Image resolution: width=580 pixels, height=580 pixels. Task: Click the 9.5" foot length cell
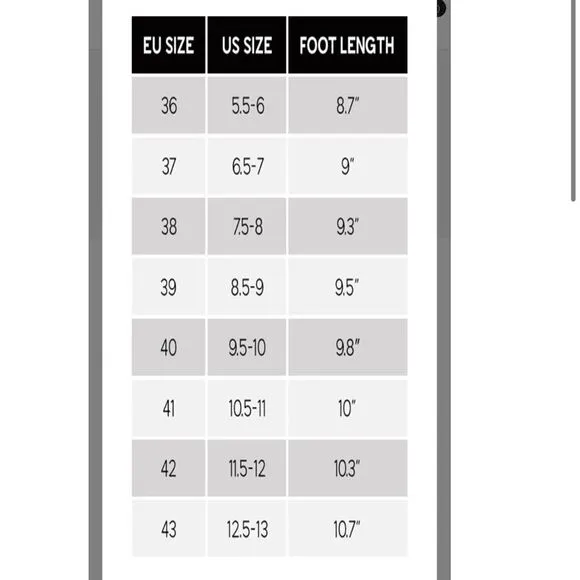pos(348,287)
